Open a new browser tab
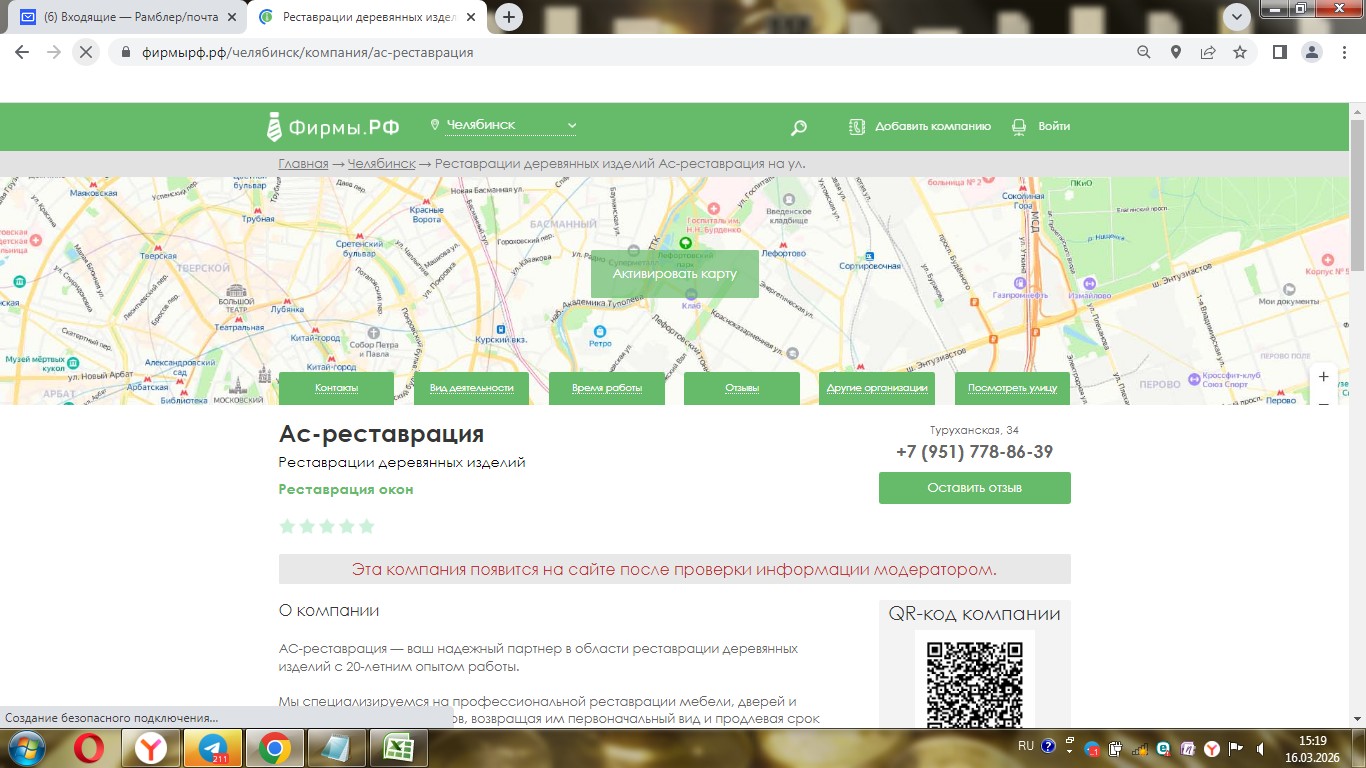Screen dimensions: 1366x768 click(510, 17)
